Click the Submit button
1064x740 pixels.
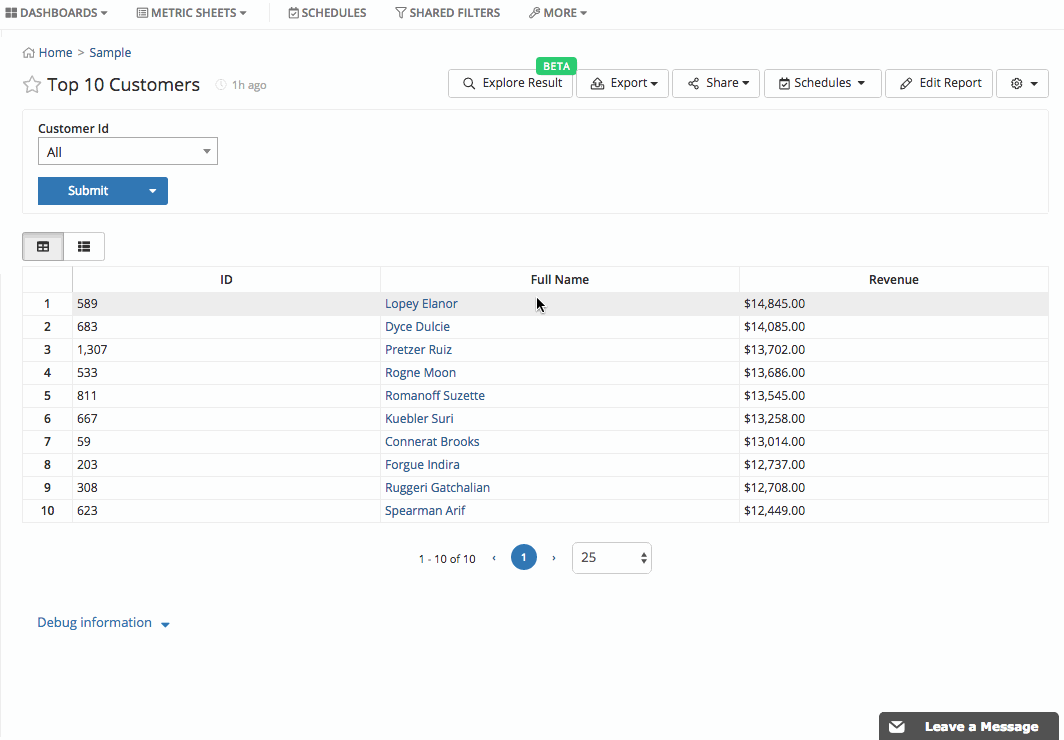tap(88, 191)
